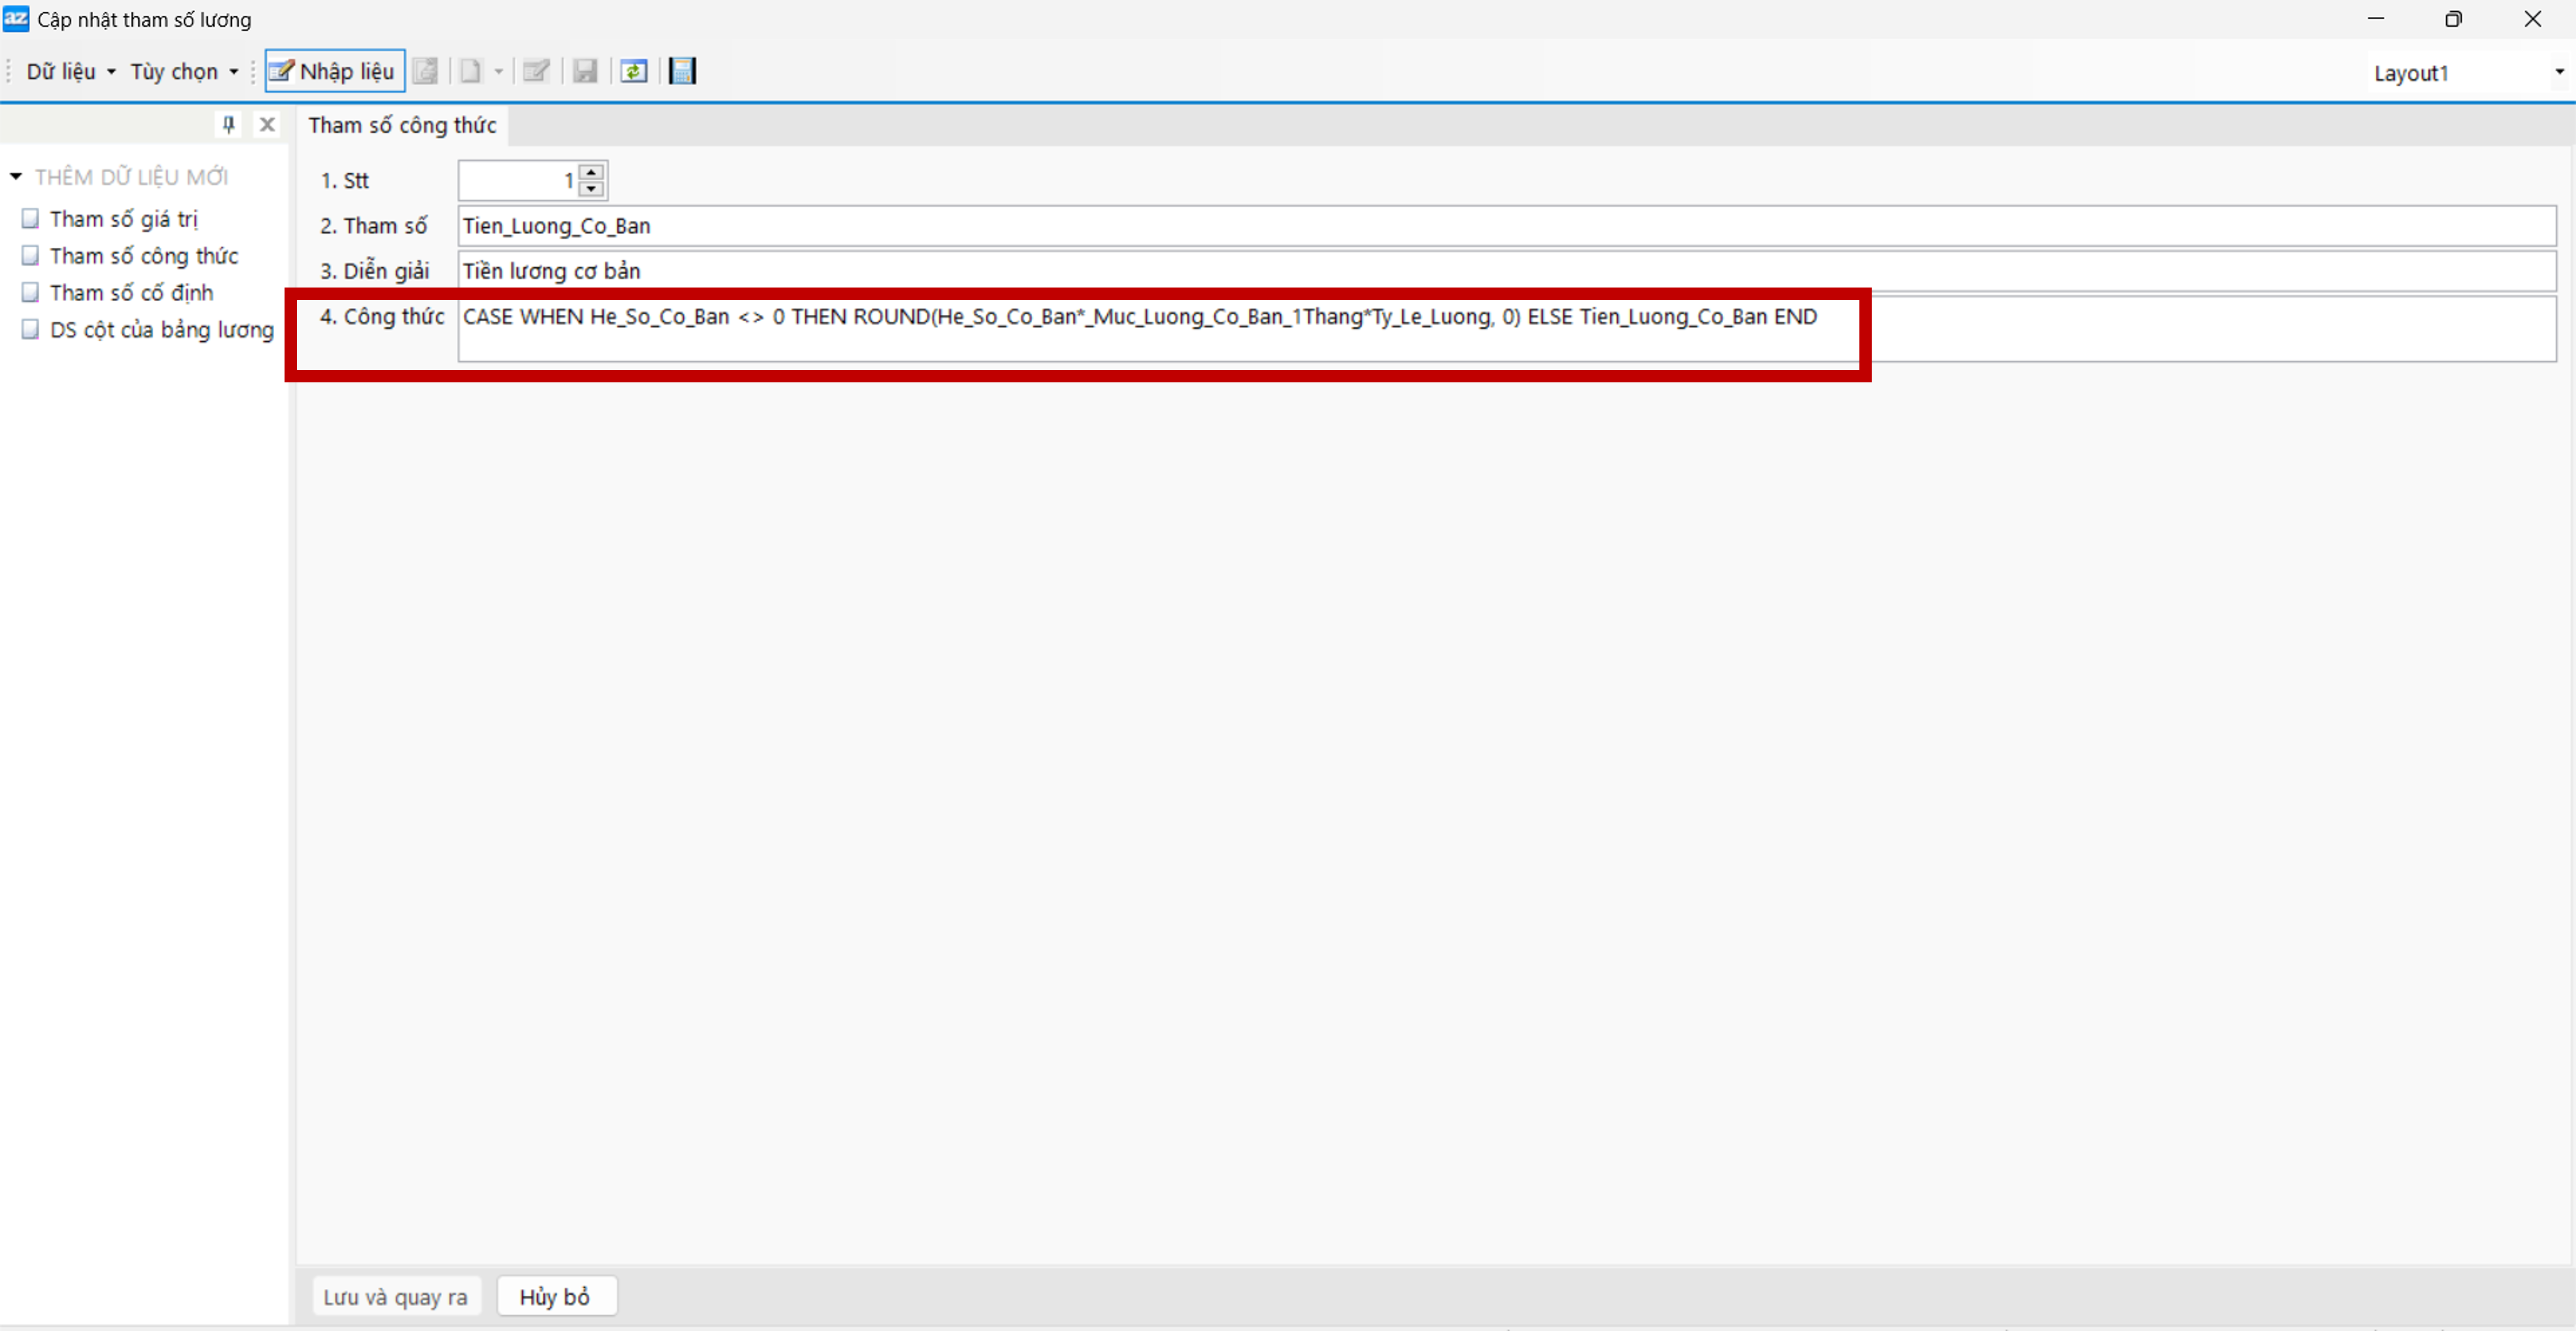This screenshot has width=2576, height=1331.
Task: Click the Lưu và quay ra button
Action: pyautogui.click(x=395, y=1296)
